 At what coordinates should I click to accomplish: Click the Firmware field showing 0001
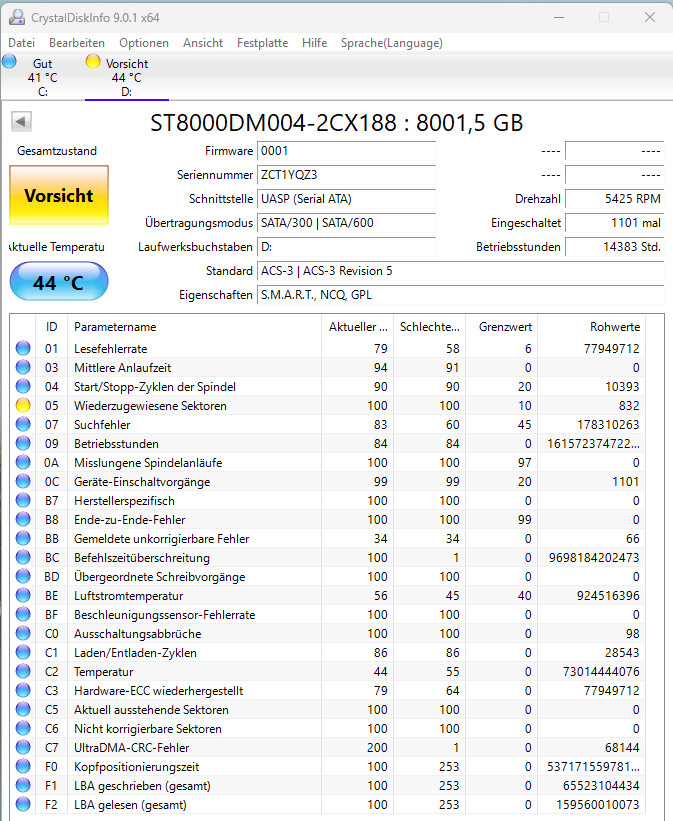pyautogui.click(x=347, y=151)
